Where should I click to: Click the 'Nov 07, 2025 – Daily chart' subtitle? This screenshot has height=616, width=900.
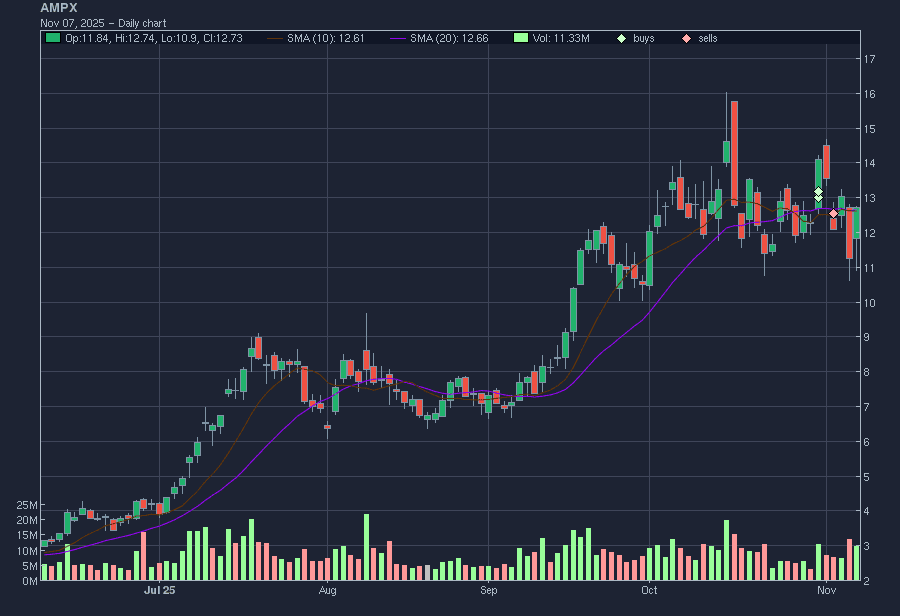pyautogui.click(x=103, y=24)
